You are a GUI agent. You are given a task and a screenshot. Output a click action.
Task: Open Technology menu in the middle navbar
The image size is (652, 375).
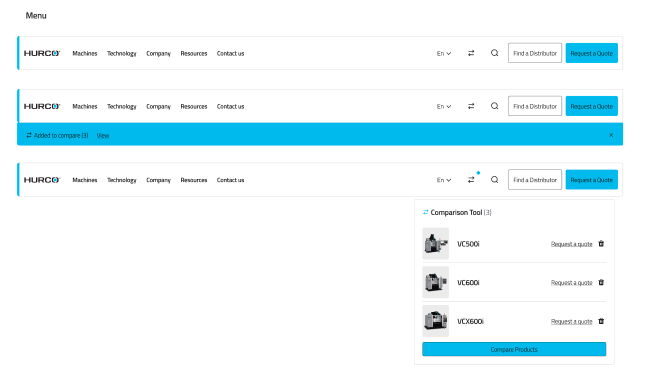[x=122, y=107]
